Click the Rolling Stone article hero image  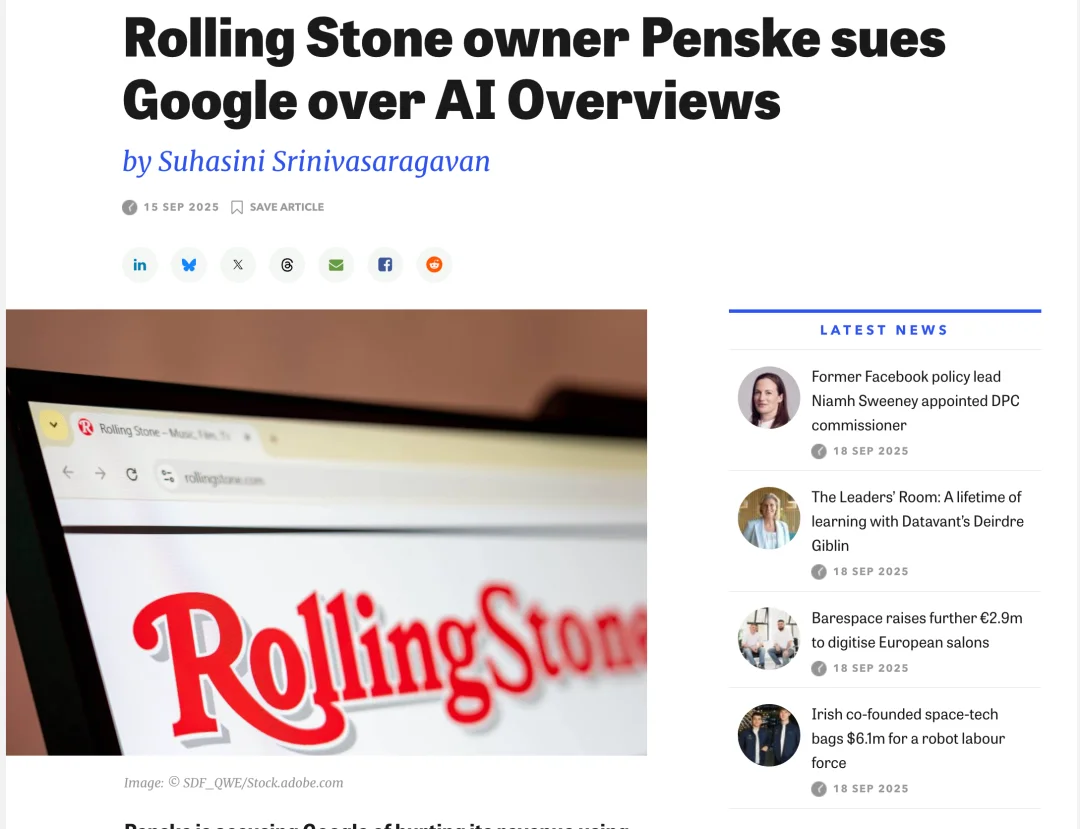pyautogui.click(x=327, y=532)
